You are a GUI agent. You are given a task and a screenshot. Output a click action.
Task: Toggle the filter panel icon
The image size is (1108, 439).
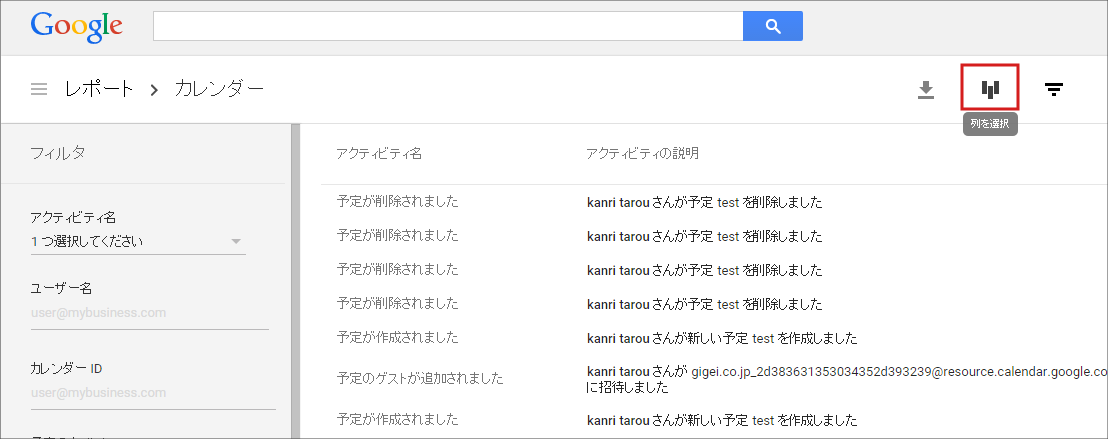(x=1053, y=90)
